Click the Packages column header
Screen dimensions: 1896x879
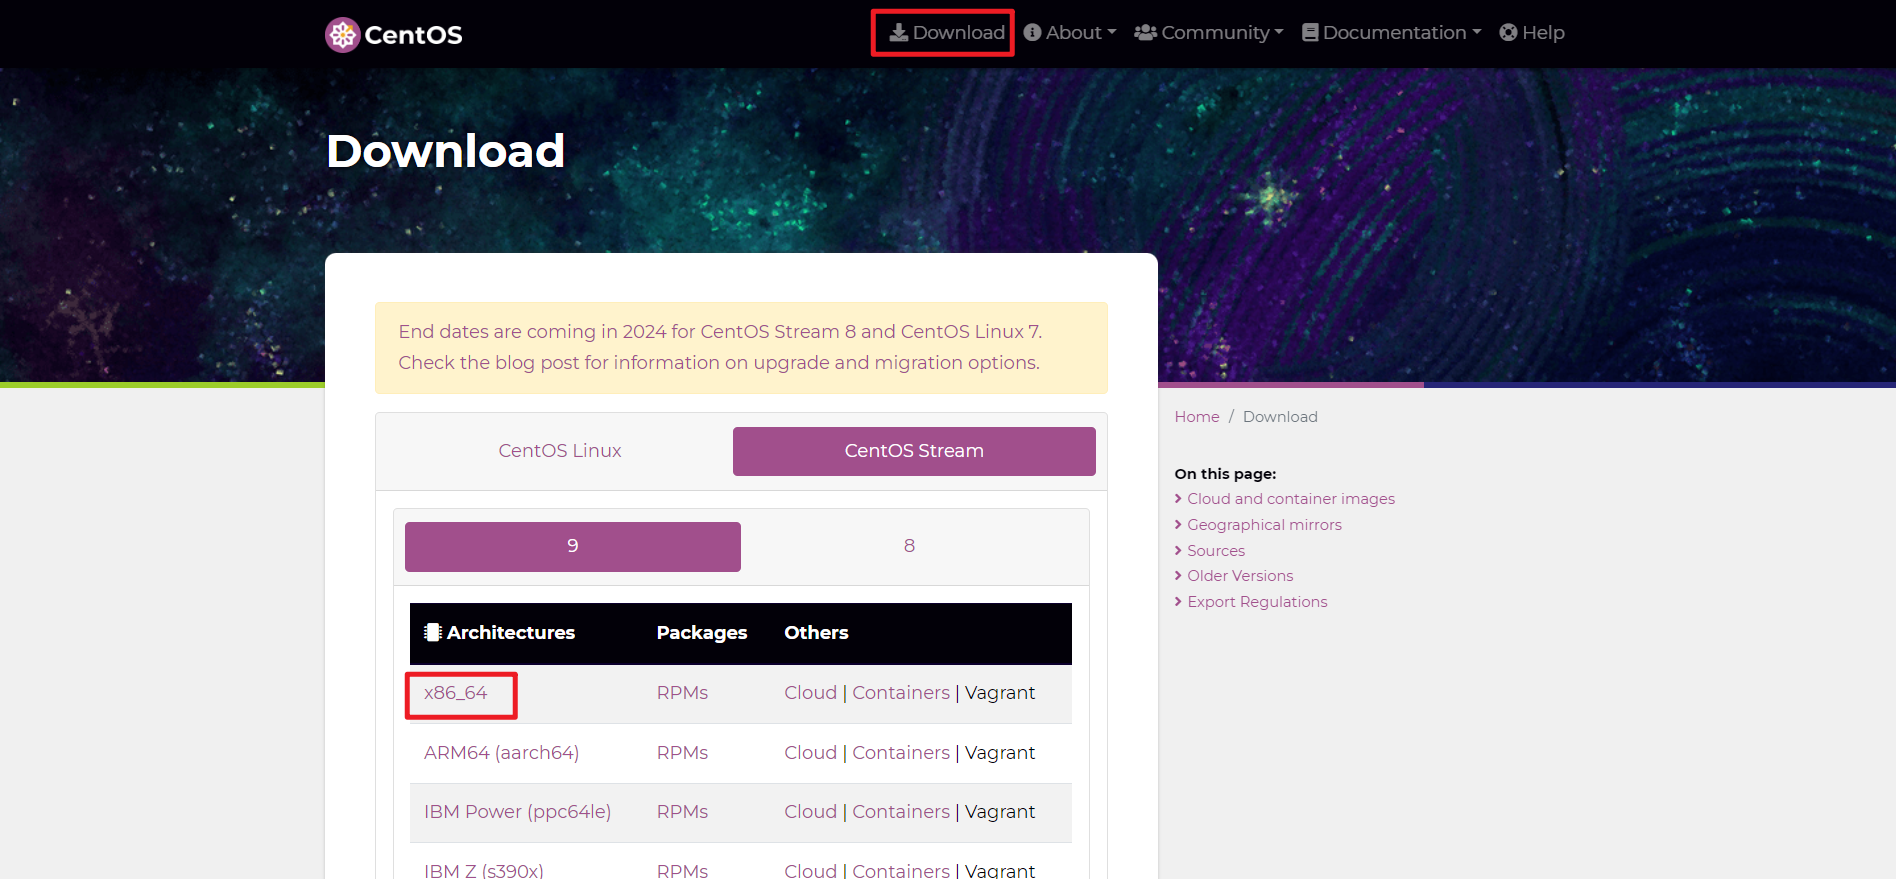[x=702, y=633]
